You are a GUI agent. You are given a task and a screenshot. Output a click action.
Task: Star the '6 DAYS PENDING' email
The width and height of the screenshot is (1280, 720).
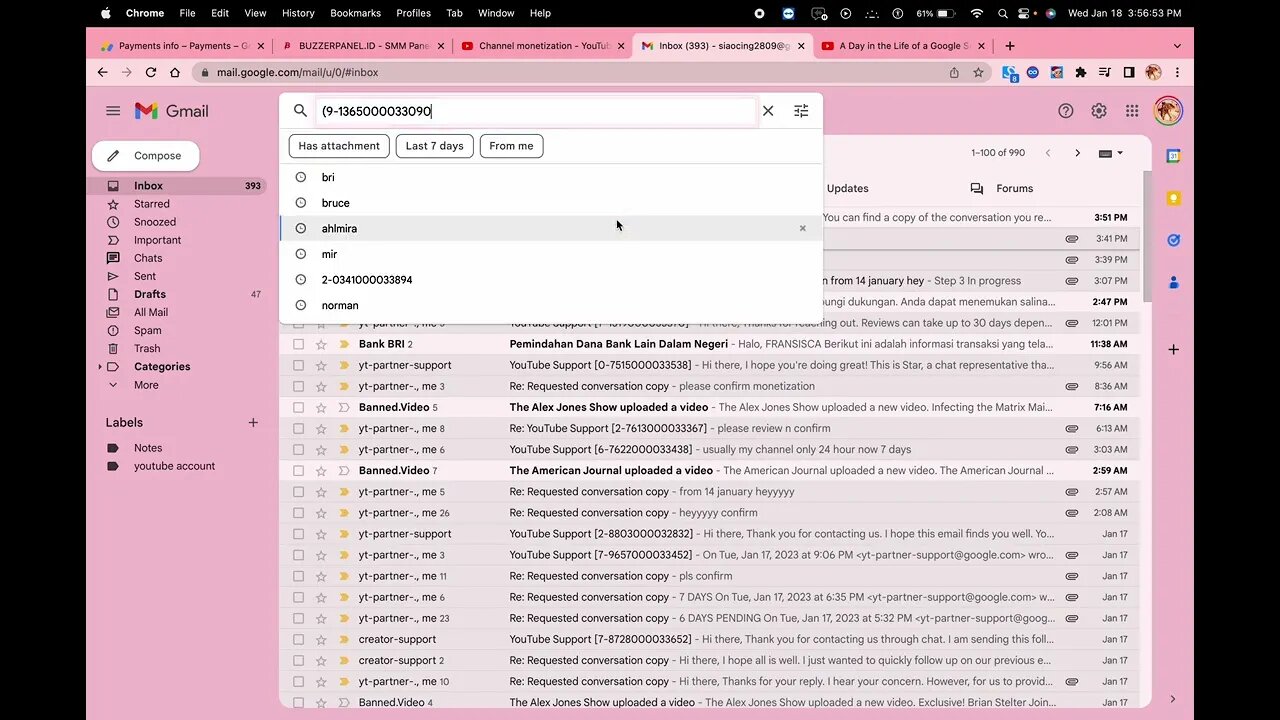321,618
